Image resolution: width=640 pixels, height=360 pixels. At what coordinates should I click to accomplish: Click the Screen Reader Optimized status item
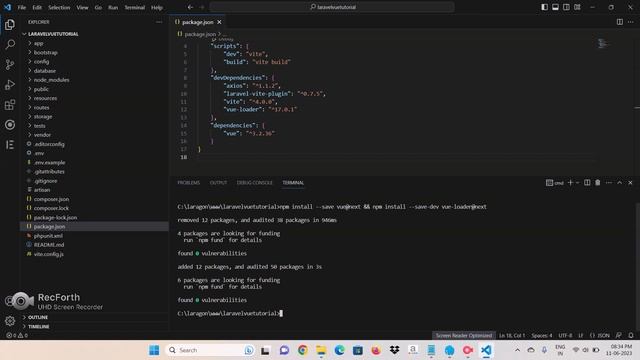(x=464, y=335)
